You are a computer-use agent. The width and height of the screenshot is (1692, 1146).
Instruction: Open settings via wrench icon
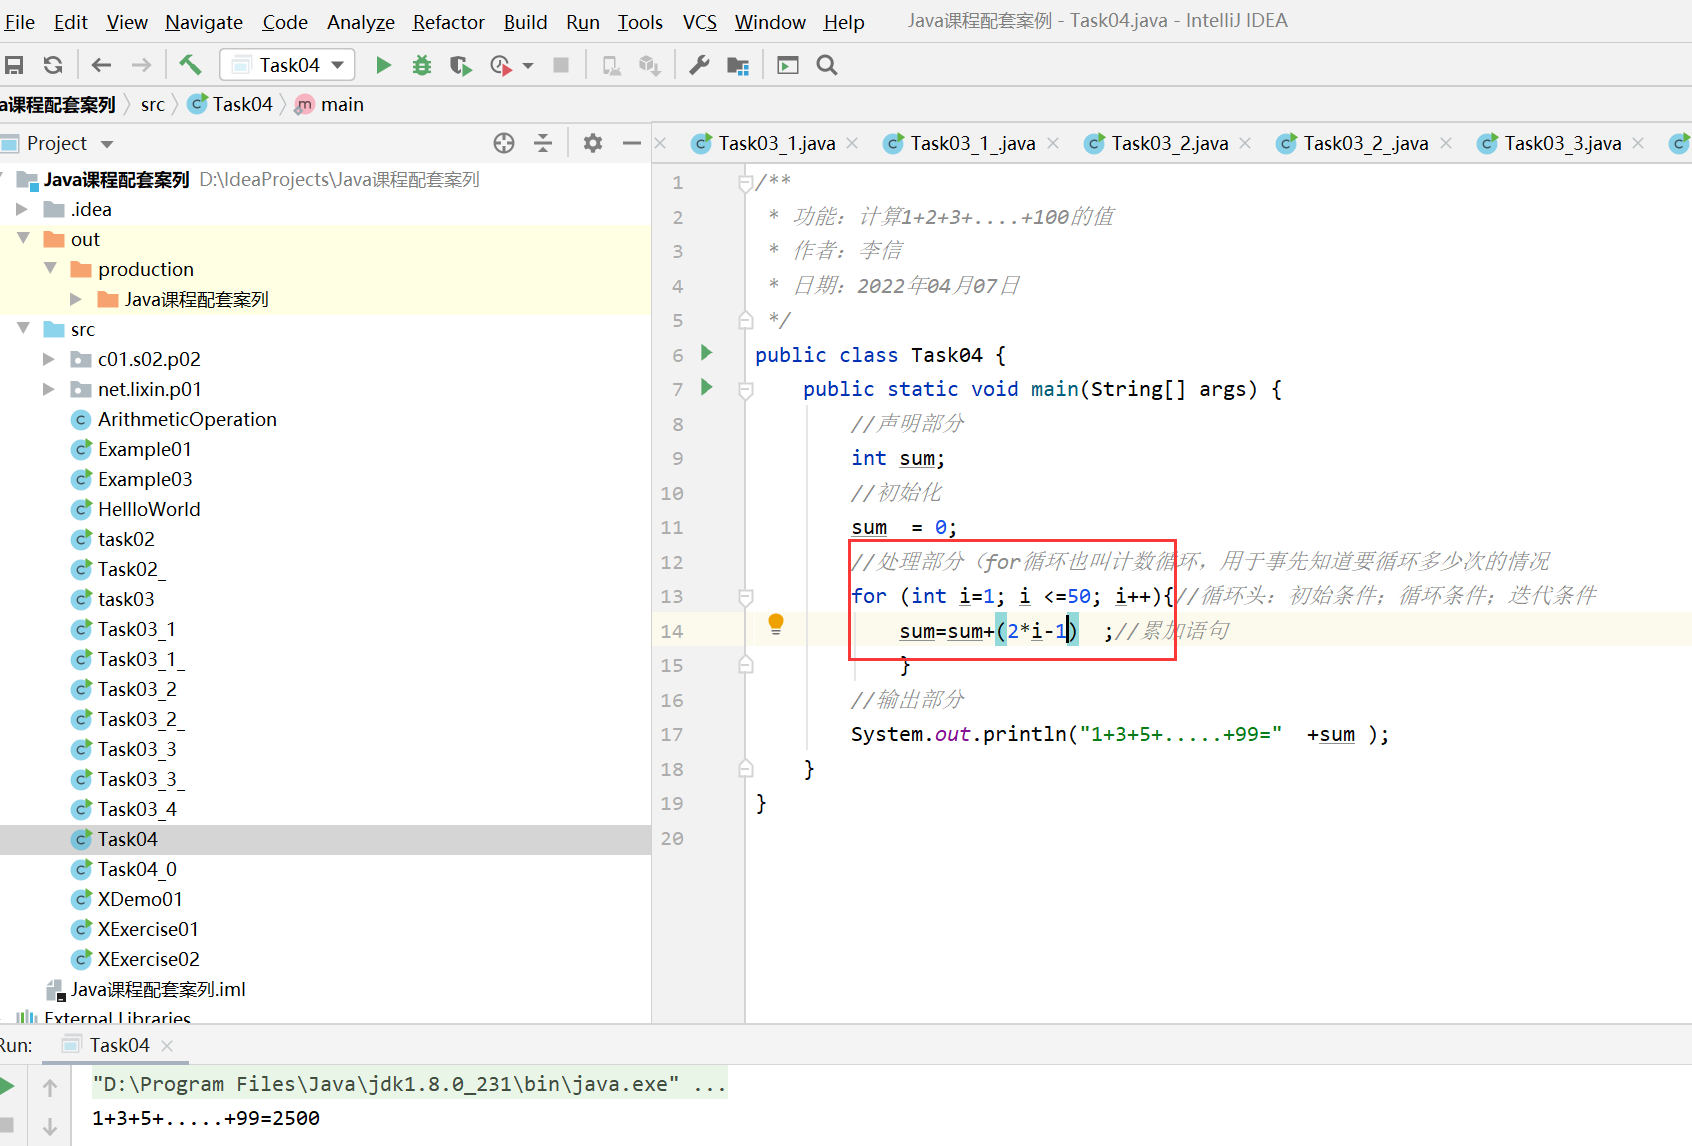click(x=699, y=65)
